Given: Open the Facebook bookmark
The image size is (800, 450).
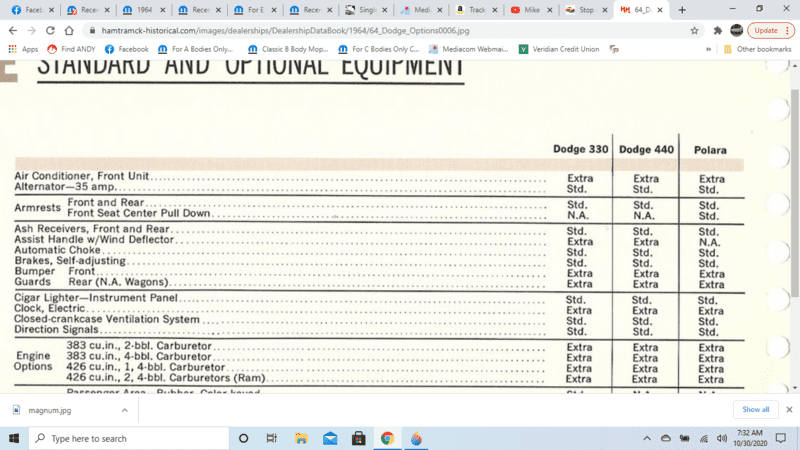Looking at the screenshot, I should coord(127,49).
